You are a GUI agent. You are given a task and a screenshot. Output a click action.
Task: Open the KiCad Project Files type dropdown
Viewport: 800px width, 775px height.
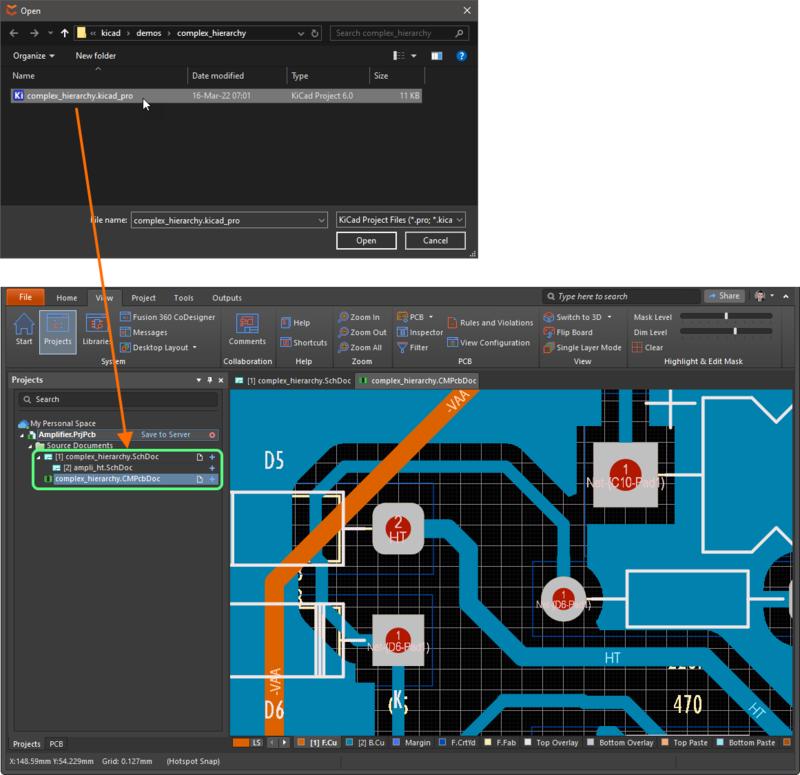click(x=400, y=220)
